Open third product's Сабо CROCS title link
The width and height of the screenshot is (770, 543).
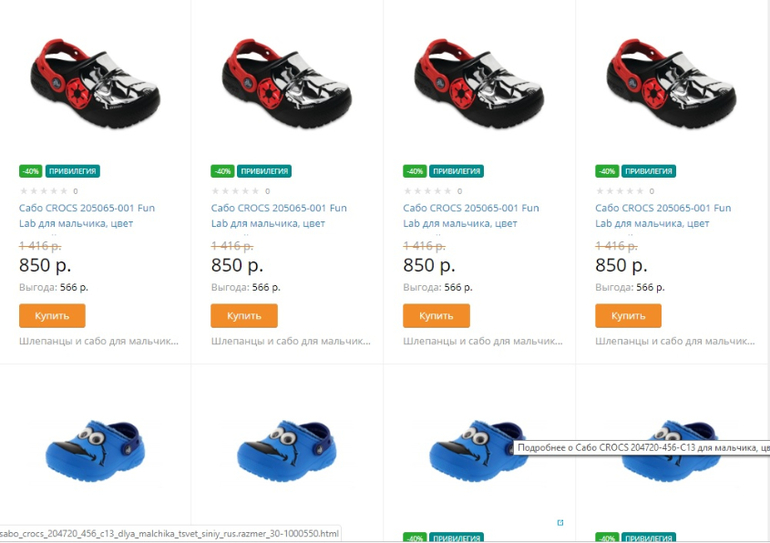point(471,216)
